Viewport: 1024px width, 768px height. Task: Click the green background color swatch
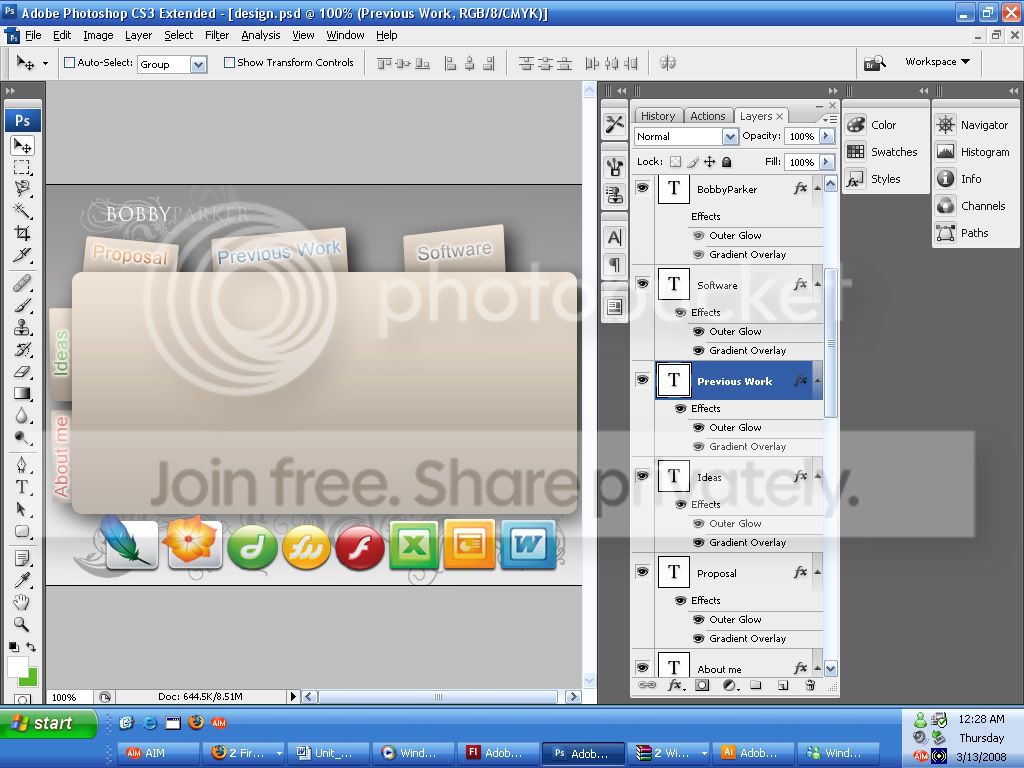pyautogui.click(x=31, y=679)
